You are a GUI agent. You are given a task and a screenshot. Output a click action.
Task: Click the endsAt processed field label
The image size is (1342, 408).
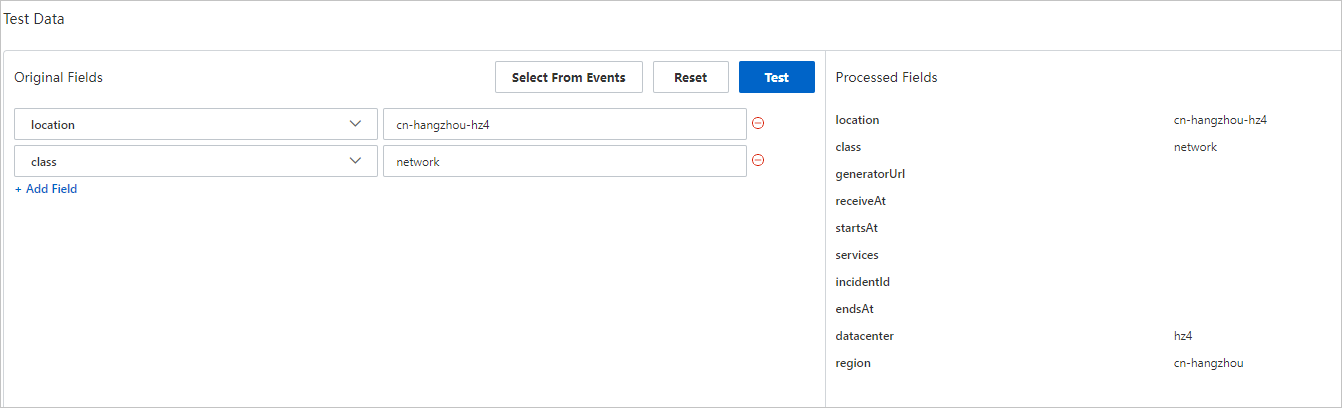[854, 309]
